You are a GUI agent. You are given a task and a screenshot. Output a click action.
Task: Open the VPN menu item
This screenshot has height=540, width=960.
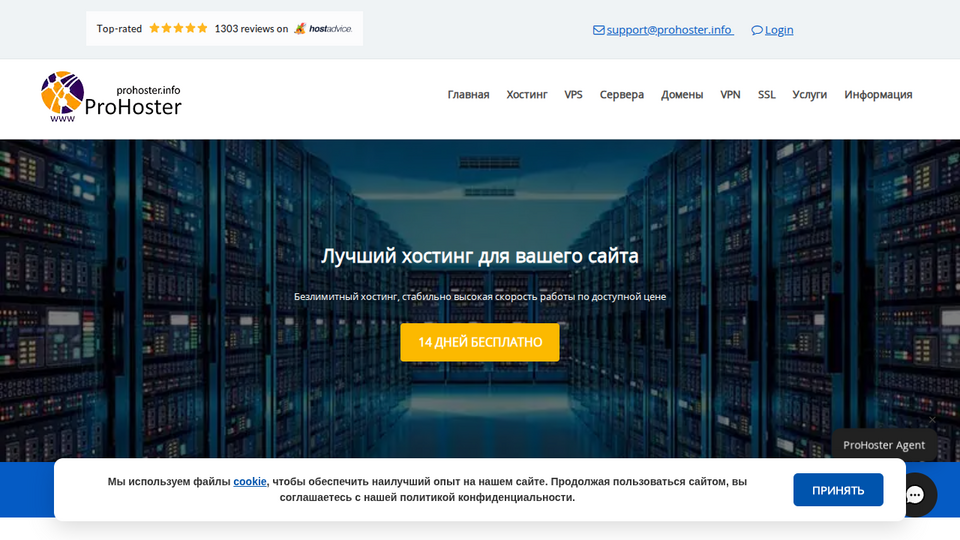pos(730,94)
